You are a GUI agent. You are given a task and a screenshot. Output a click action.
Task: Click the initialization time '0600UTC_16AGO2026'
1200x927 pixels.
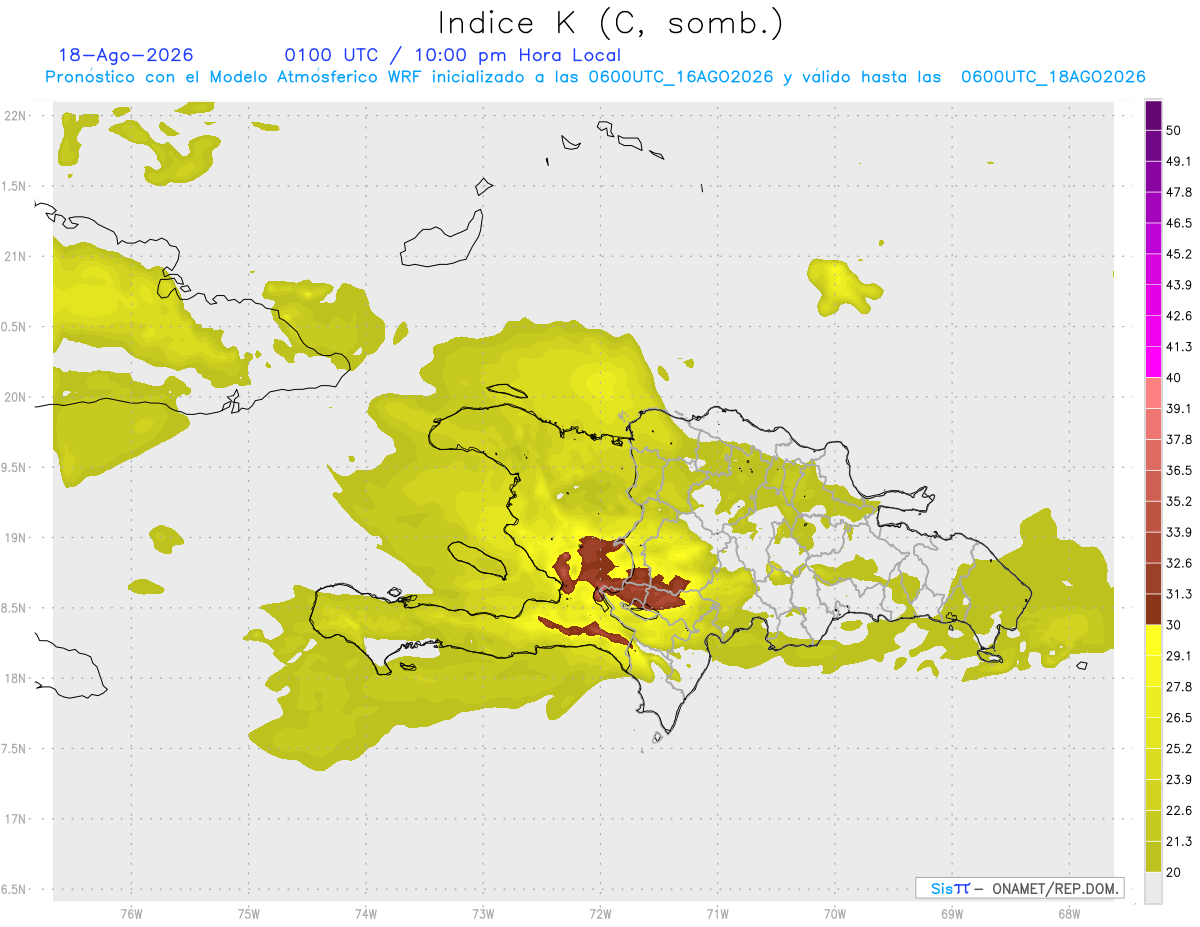coord(681,77)
